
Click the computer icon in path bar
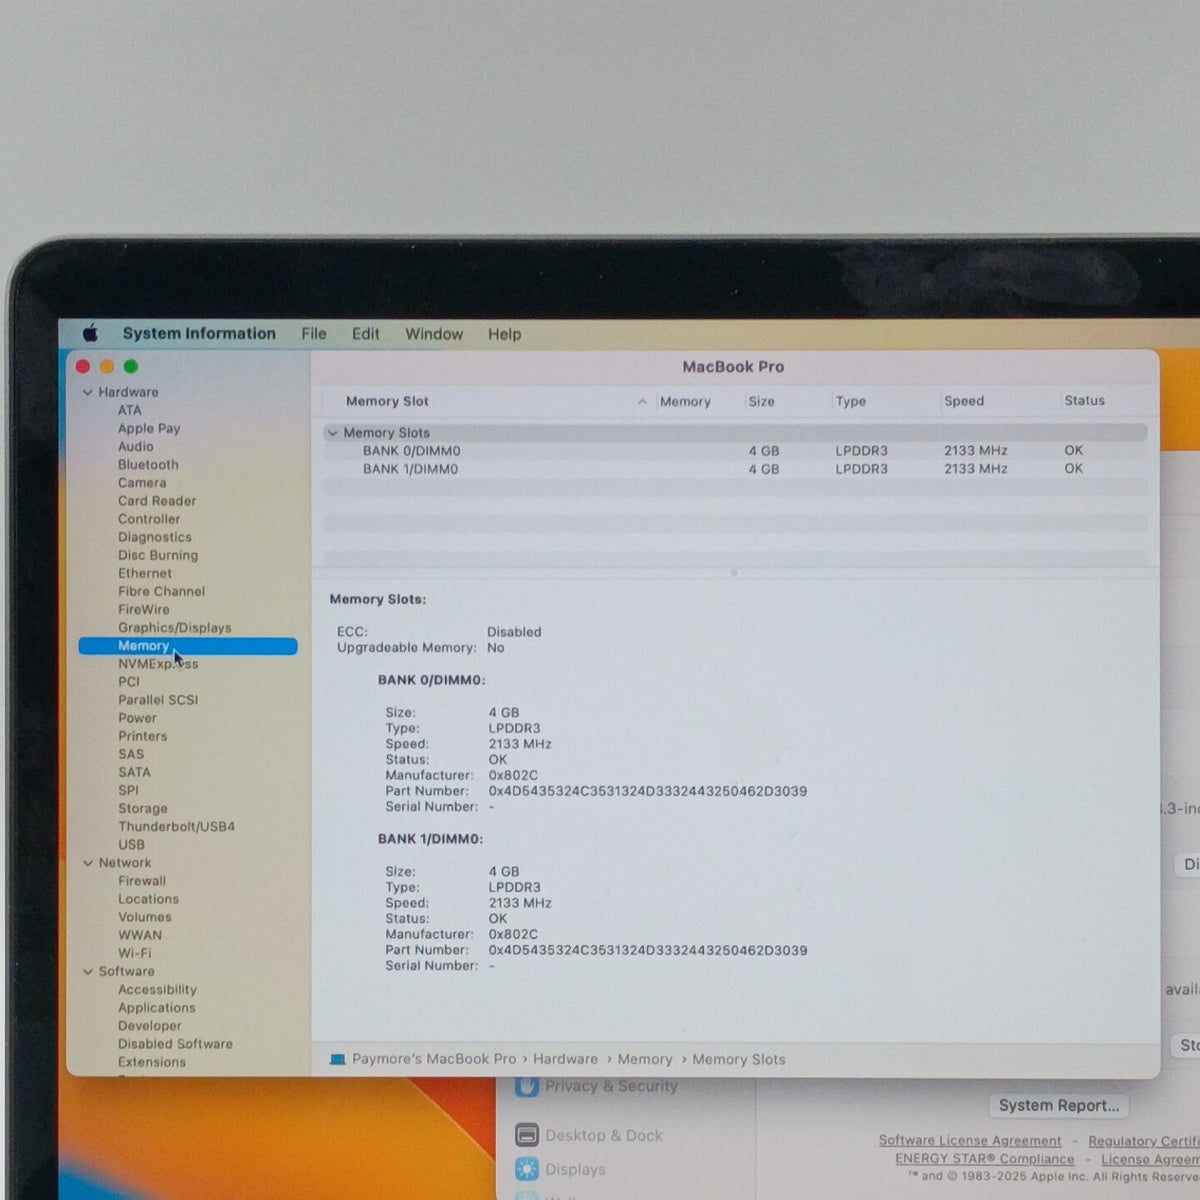[x=338, y=1059]
